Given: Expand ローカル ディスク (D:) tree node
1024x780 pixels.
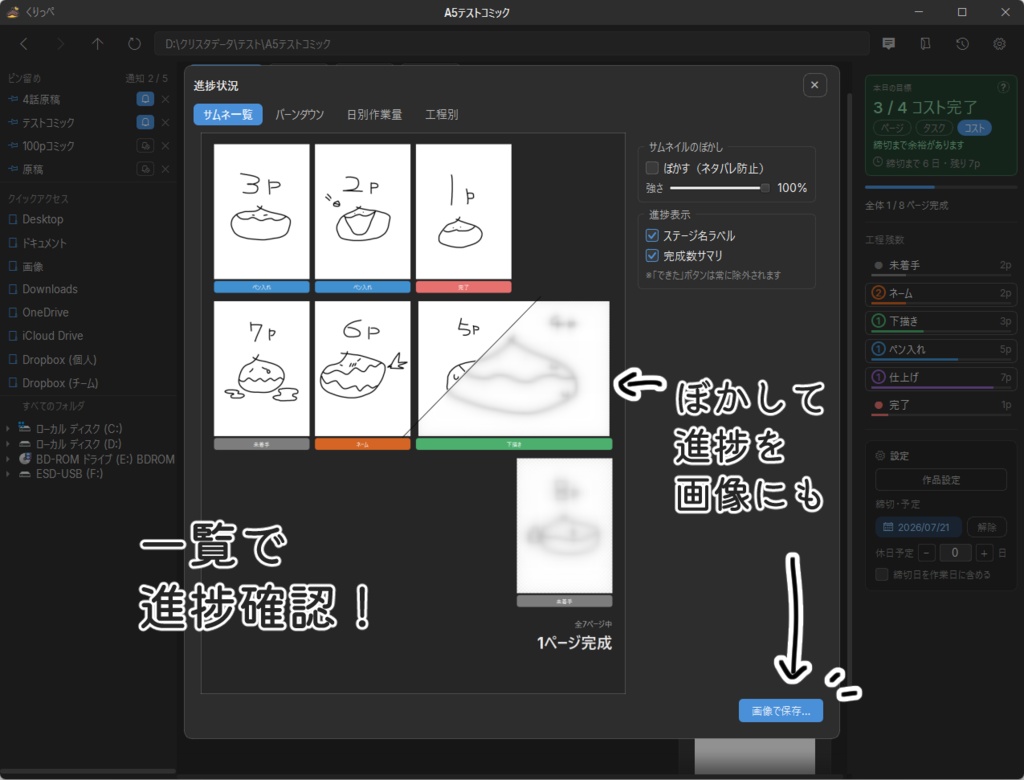Looking at the screenshot, I should 8,444.
